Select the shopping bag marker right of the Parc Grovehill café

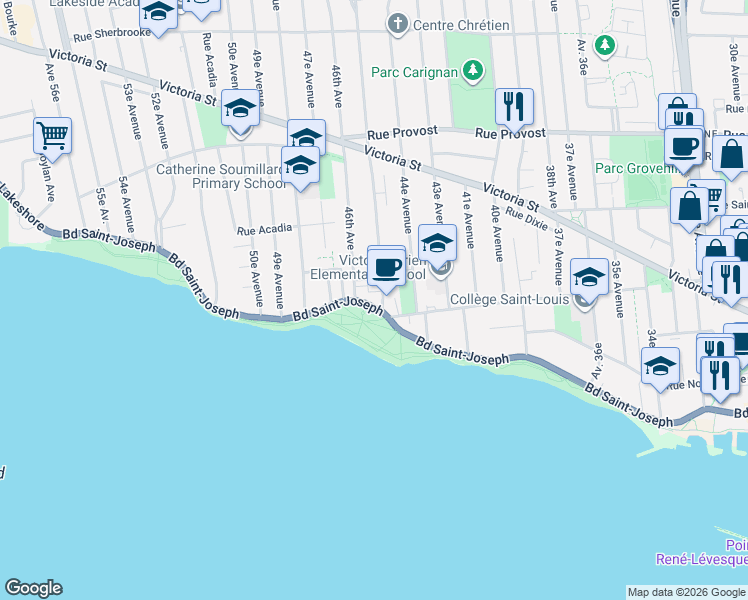pyautogui.click(x=731, y=157)
